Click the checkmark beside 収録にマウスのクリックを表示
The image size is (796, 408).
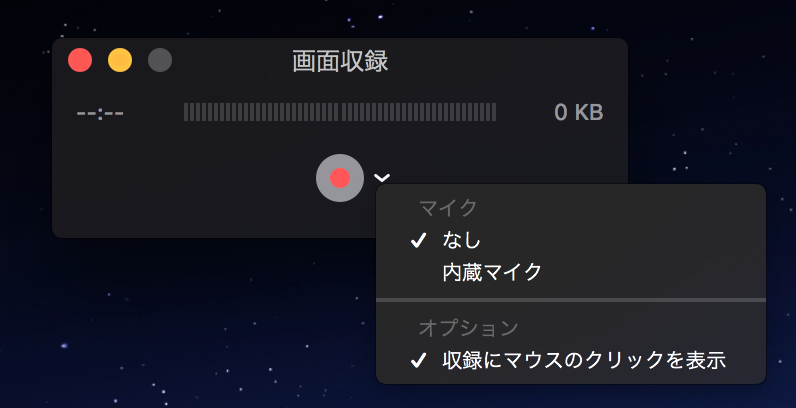[x=418, y=361]
